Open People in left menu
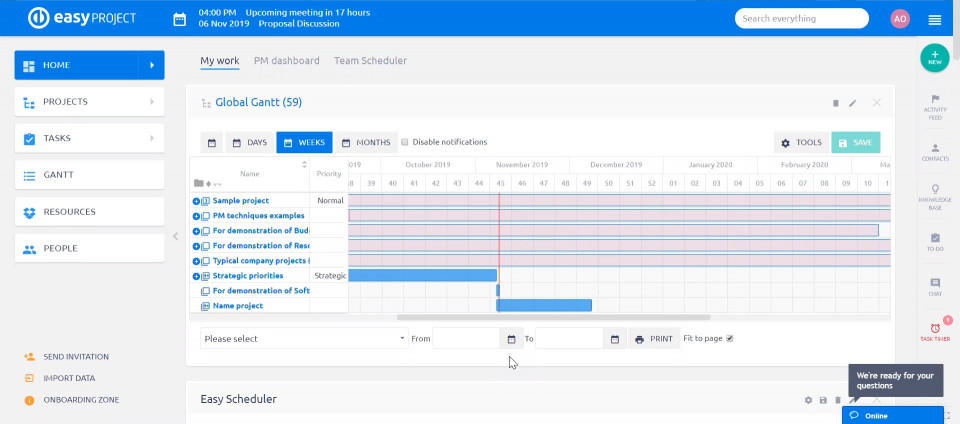 (89, 248)
